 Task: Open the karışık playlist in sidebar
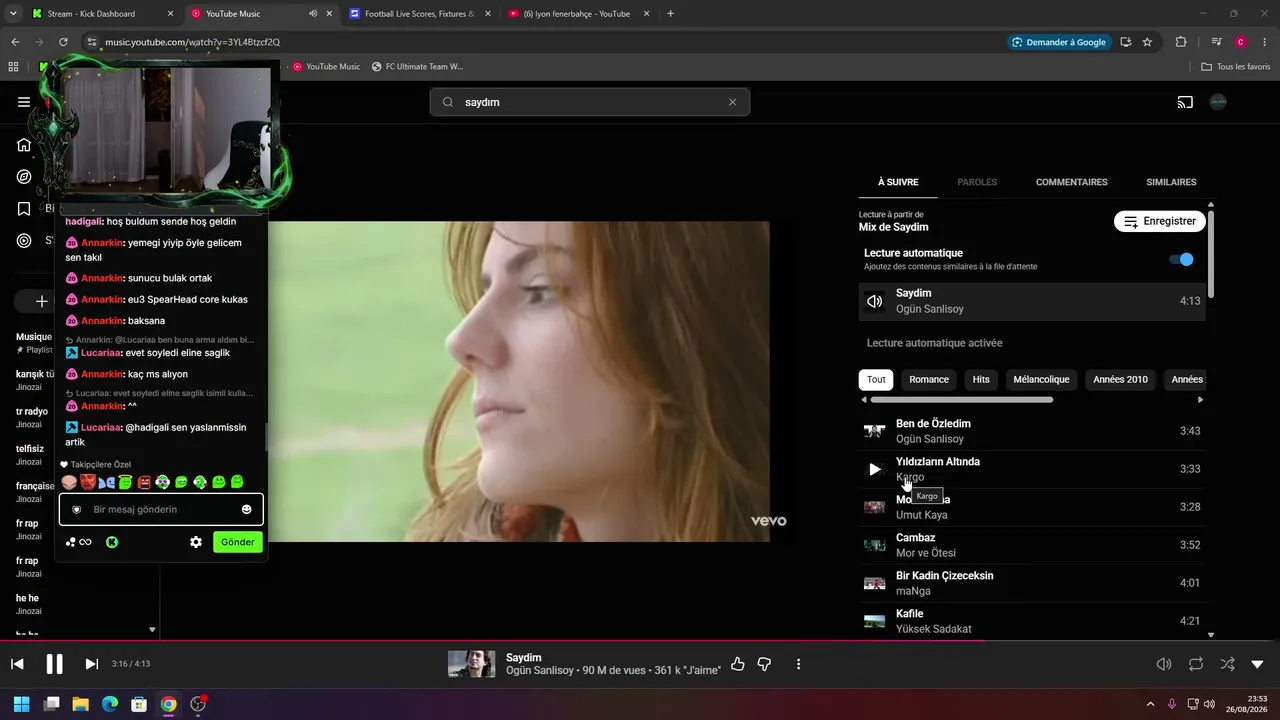(34, 380)
